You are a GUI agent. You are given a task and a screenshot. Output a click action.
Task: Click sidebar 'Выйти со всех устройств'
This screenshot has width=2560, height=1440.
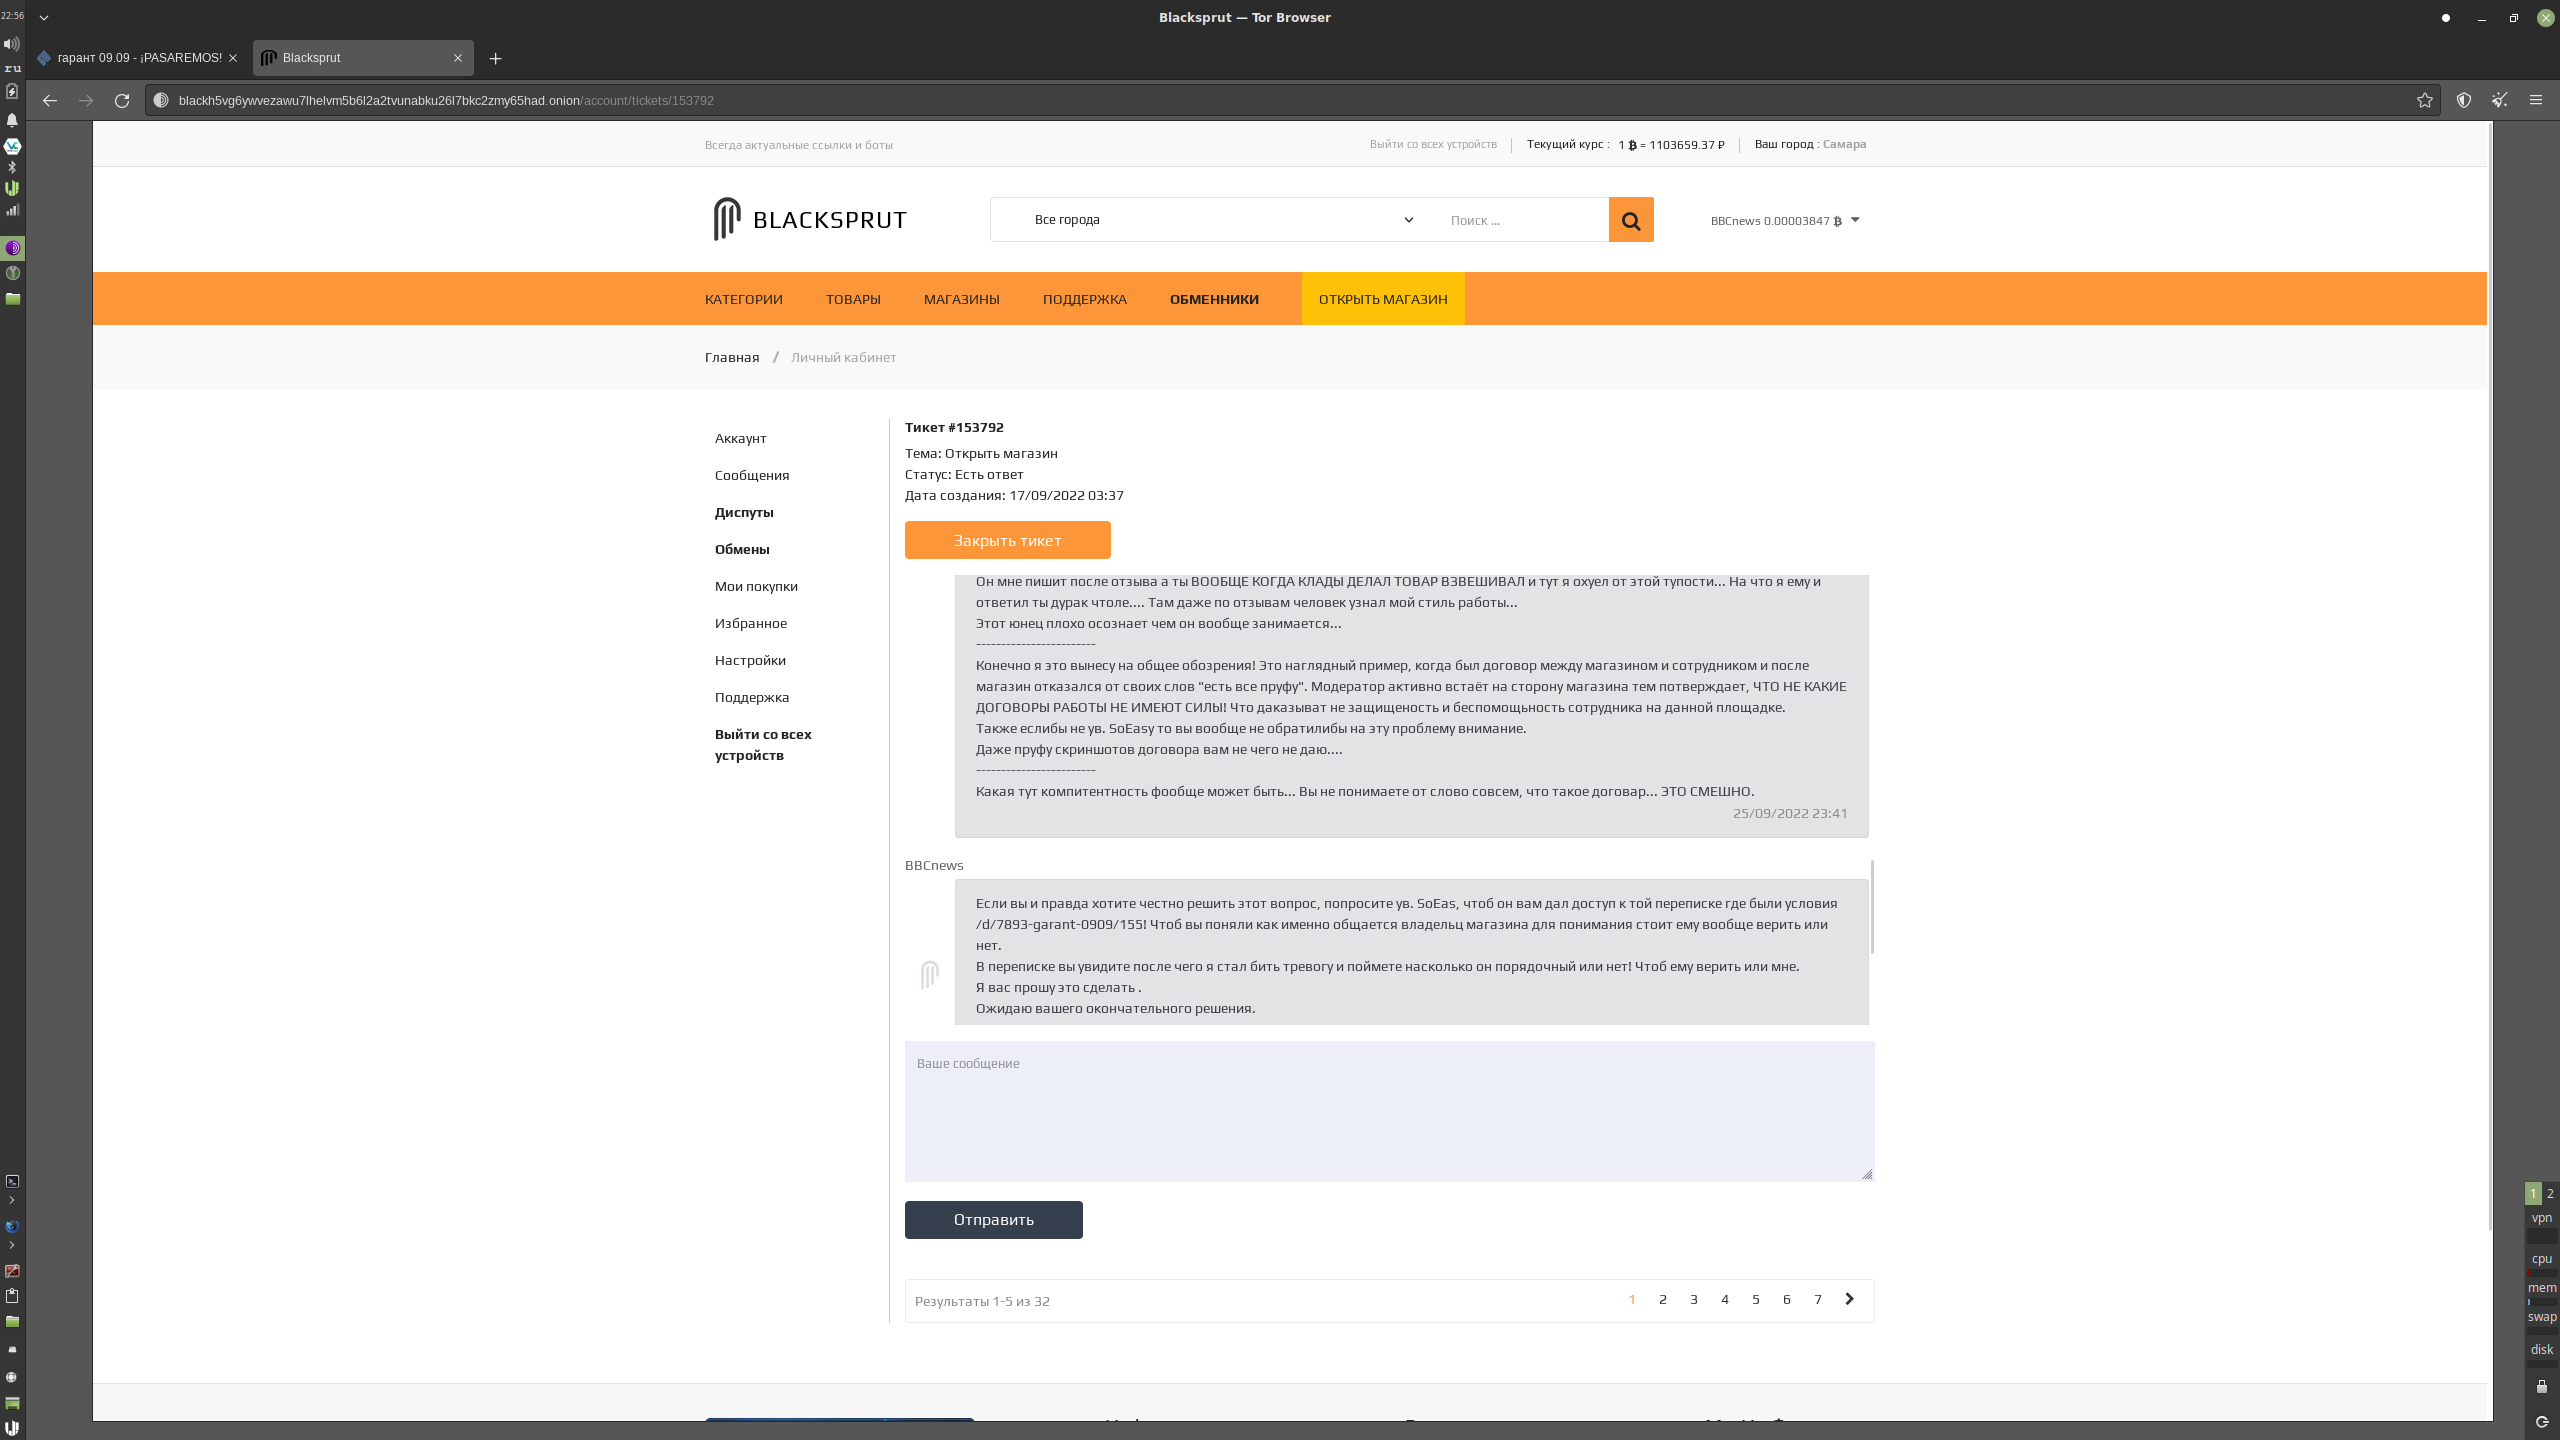[x=763, y=745]
